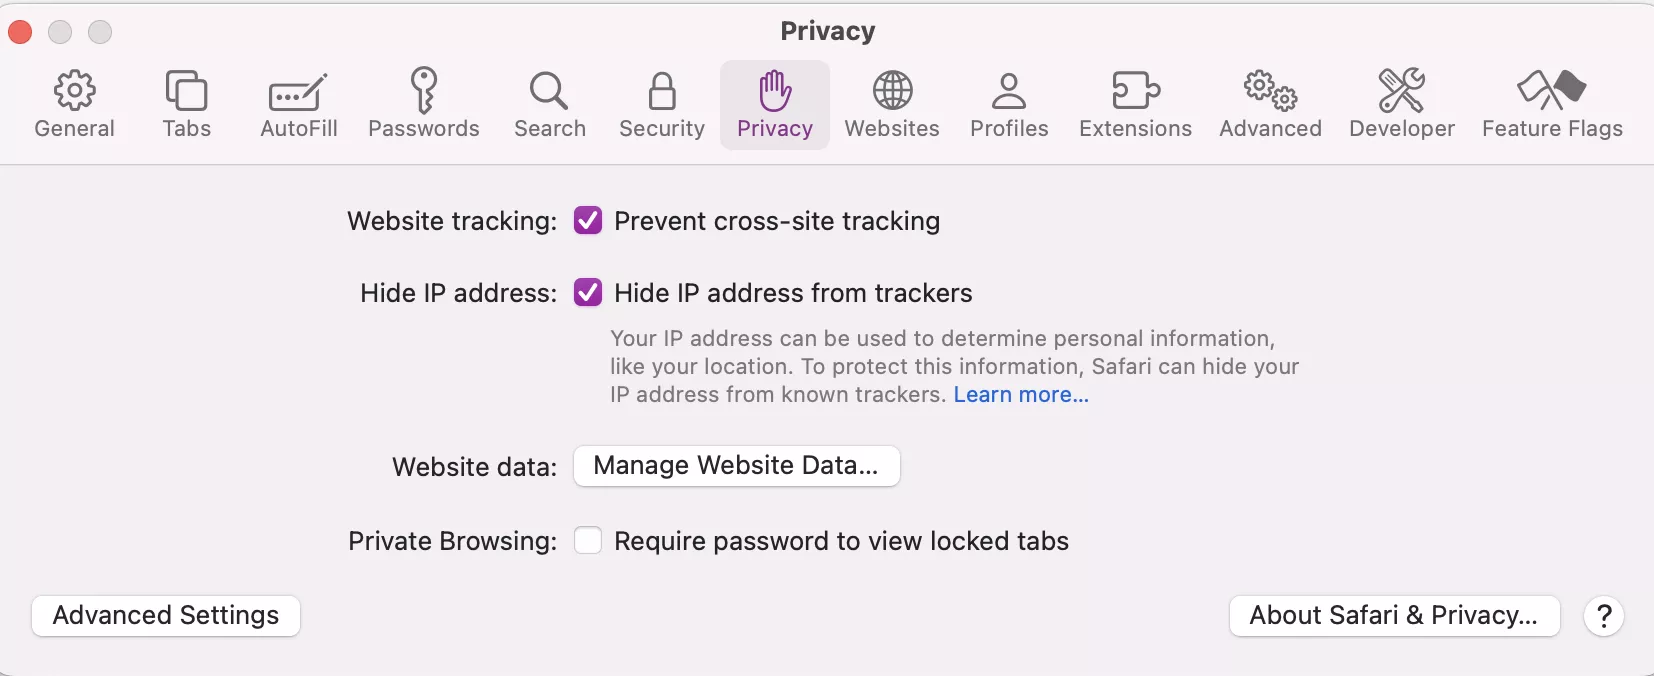1654x676 pixels.
Task: Open the General settings pane
Action: (75, 104)
